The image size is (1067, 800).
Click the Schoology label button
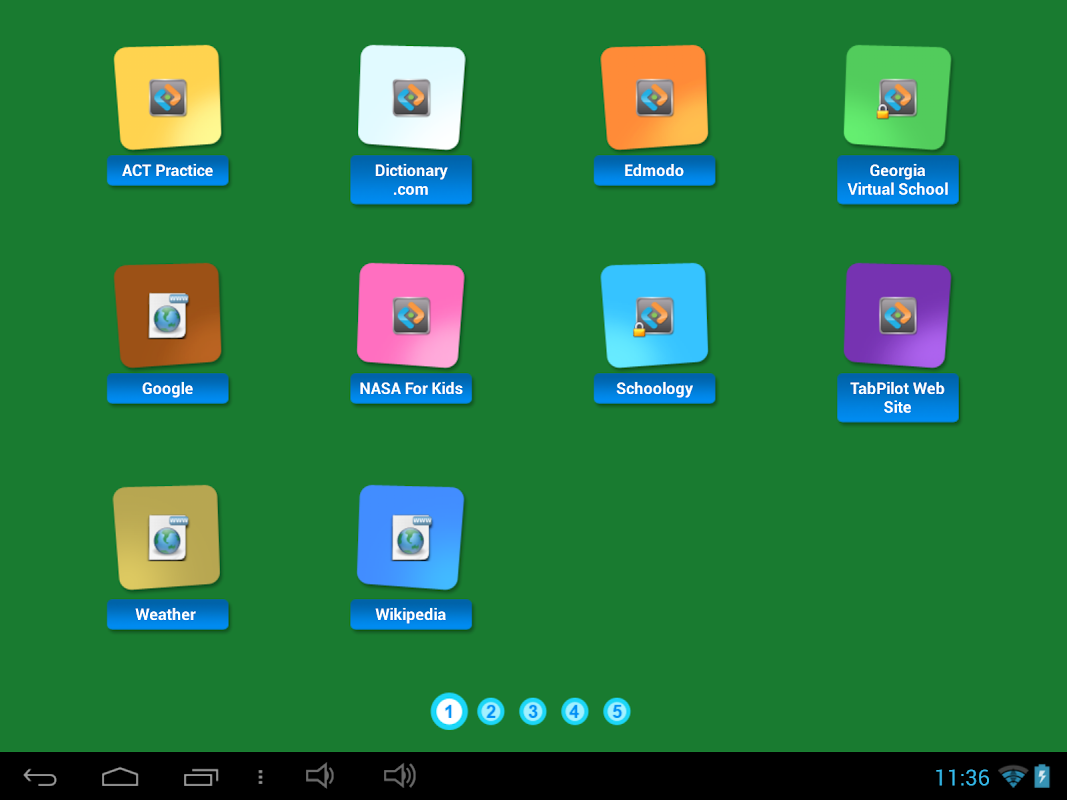(x=655, y=388)
